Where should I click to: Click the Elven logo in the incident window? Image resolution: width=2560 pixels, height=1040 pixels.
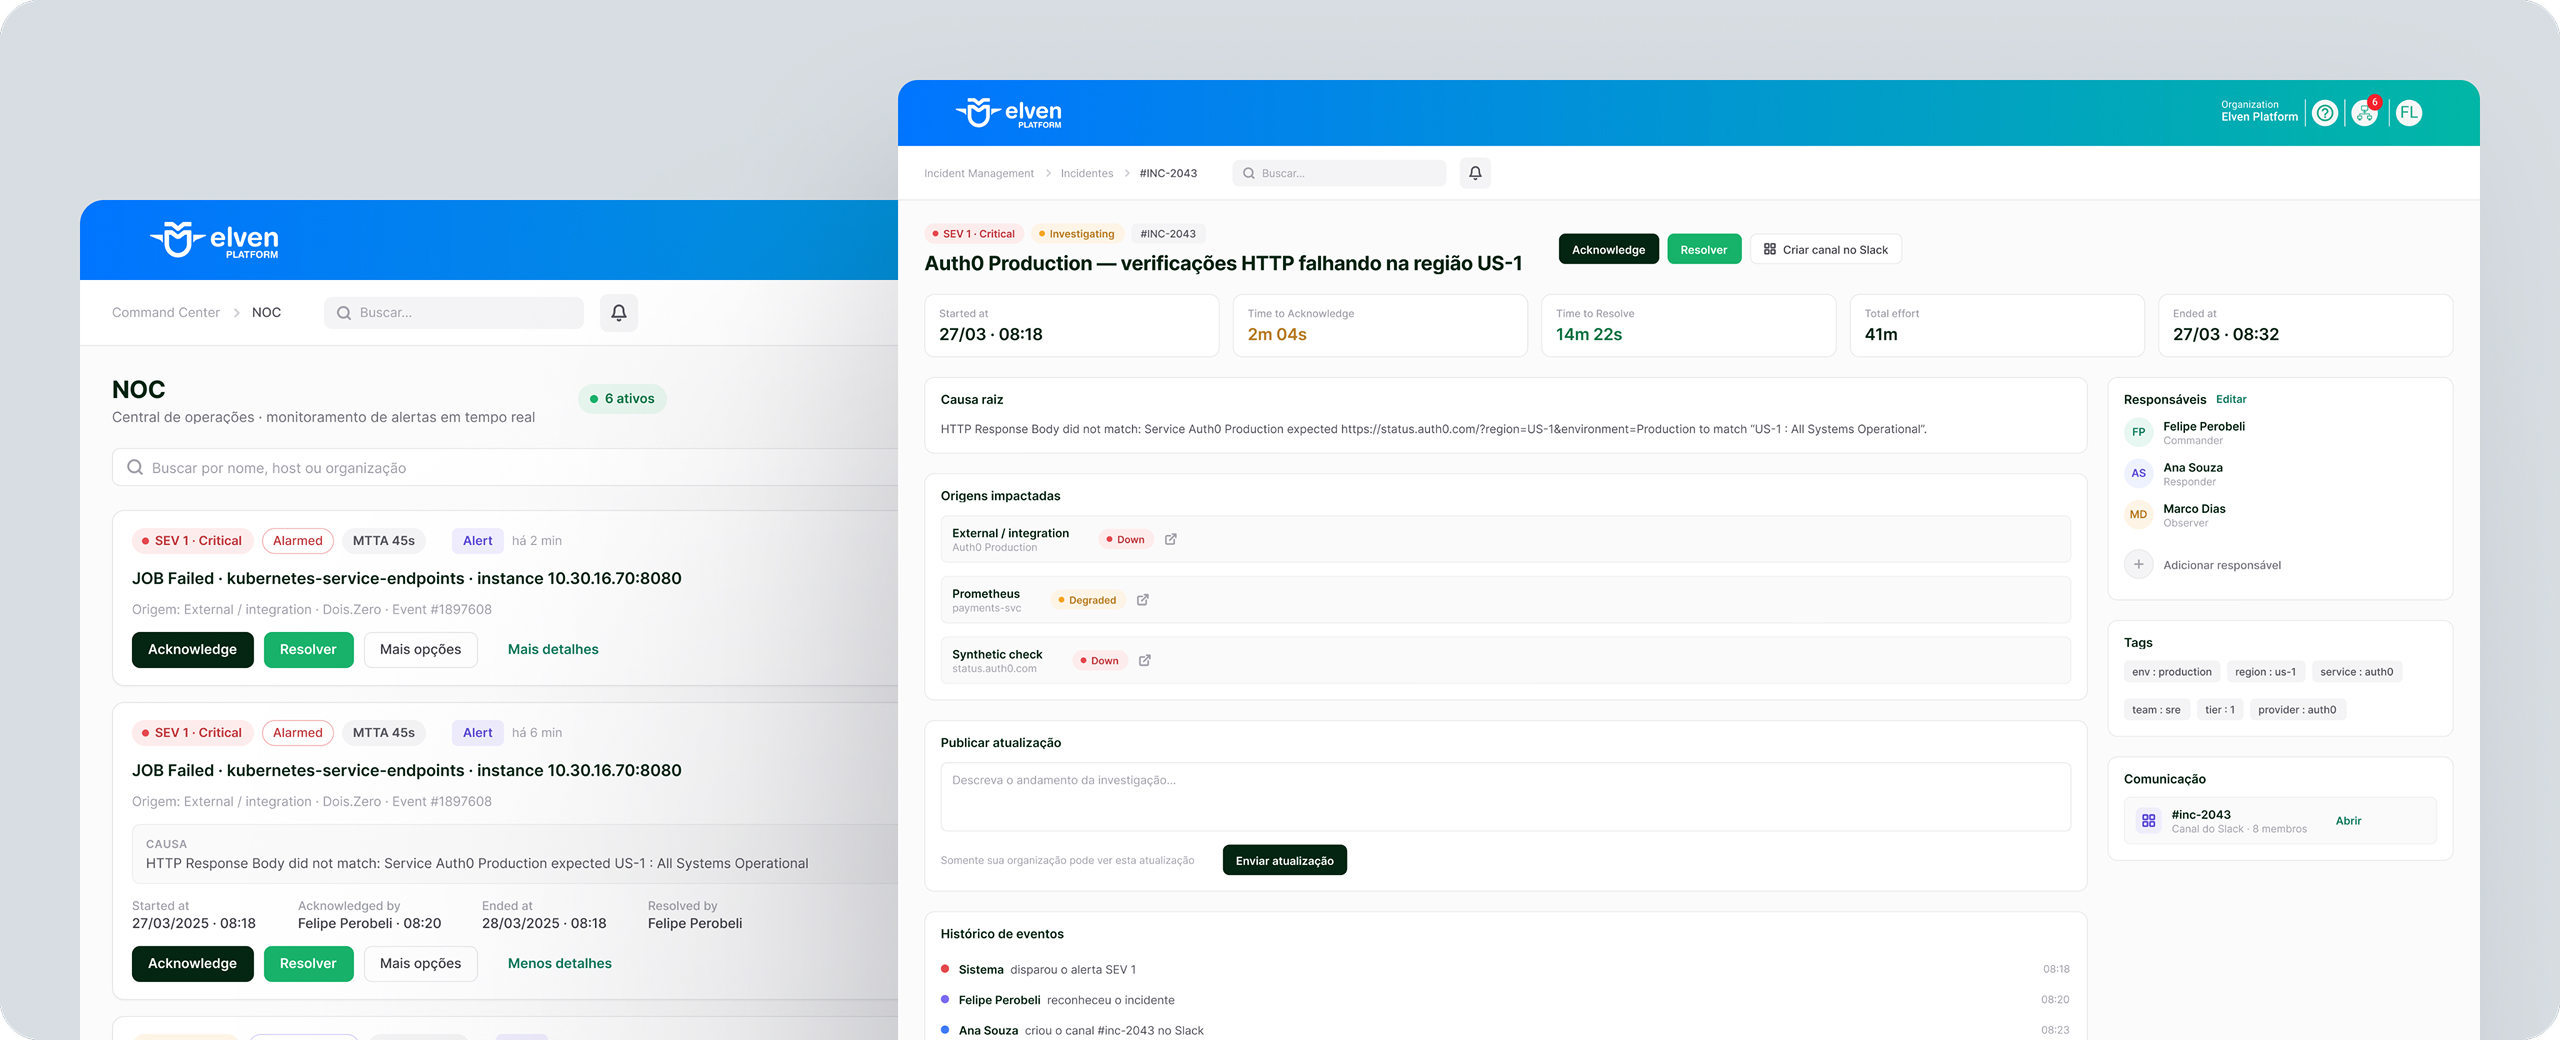click(1009, 113)
